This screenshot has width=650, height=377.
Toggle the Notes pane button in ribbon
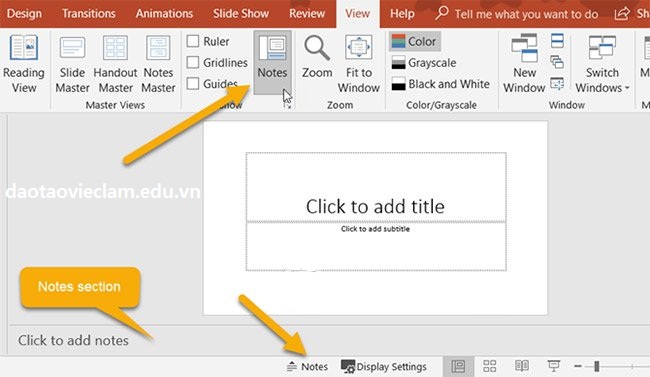(x=272, y=62)
